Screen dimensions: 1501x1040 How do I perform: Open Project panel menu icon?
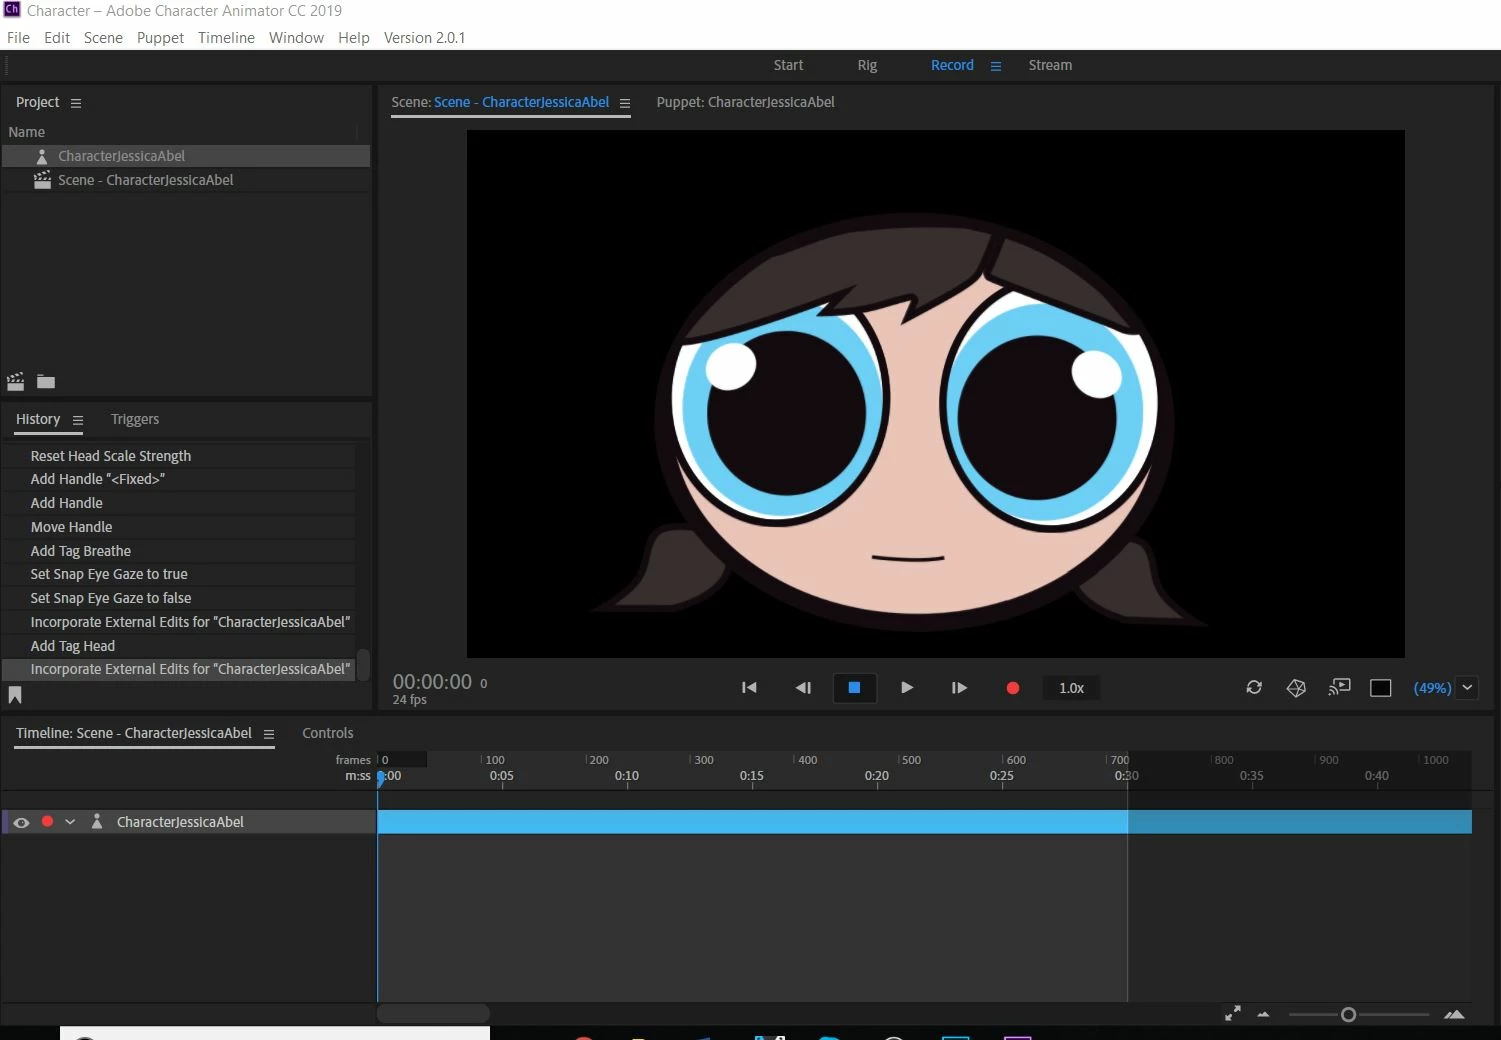point(76,103)
